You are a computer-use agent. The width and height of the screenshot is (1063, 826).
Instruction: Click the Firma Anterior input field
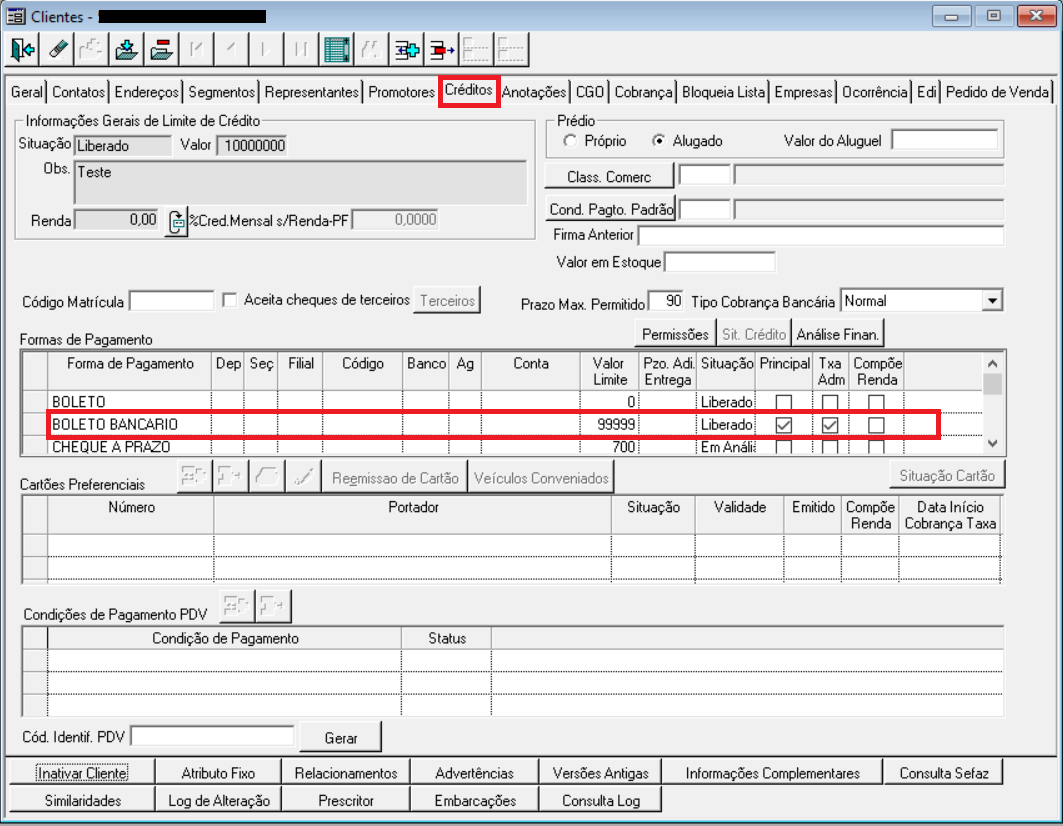tap(820, 235)
